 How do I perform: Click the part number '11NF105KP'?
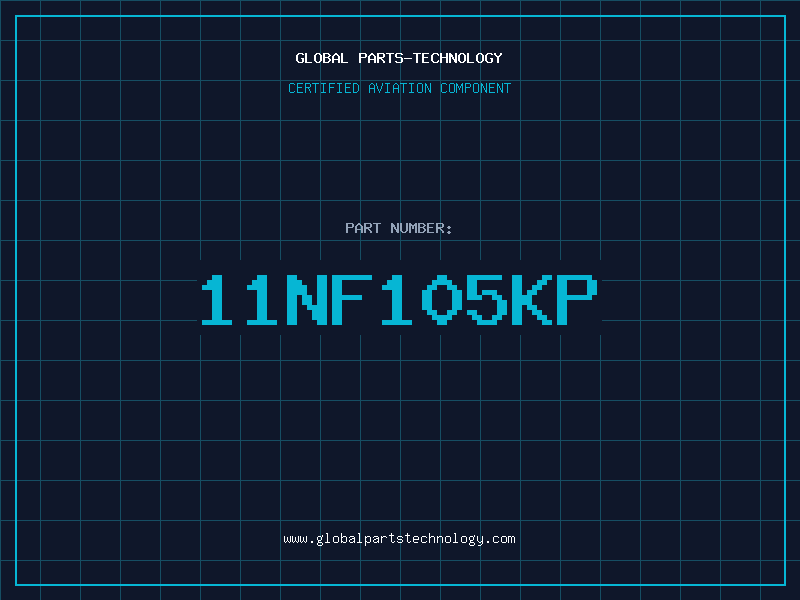tap(399, 299)
